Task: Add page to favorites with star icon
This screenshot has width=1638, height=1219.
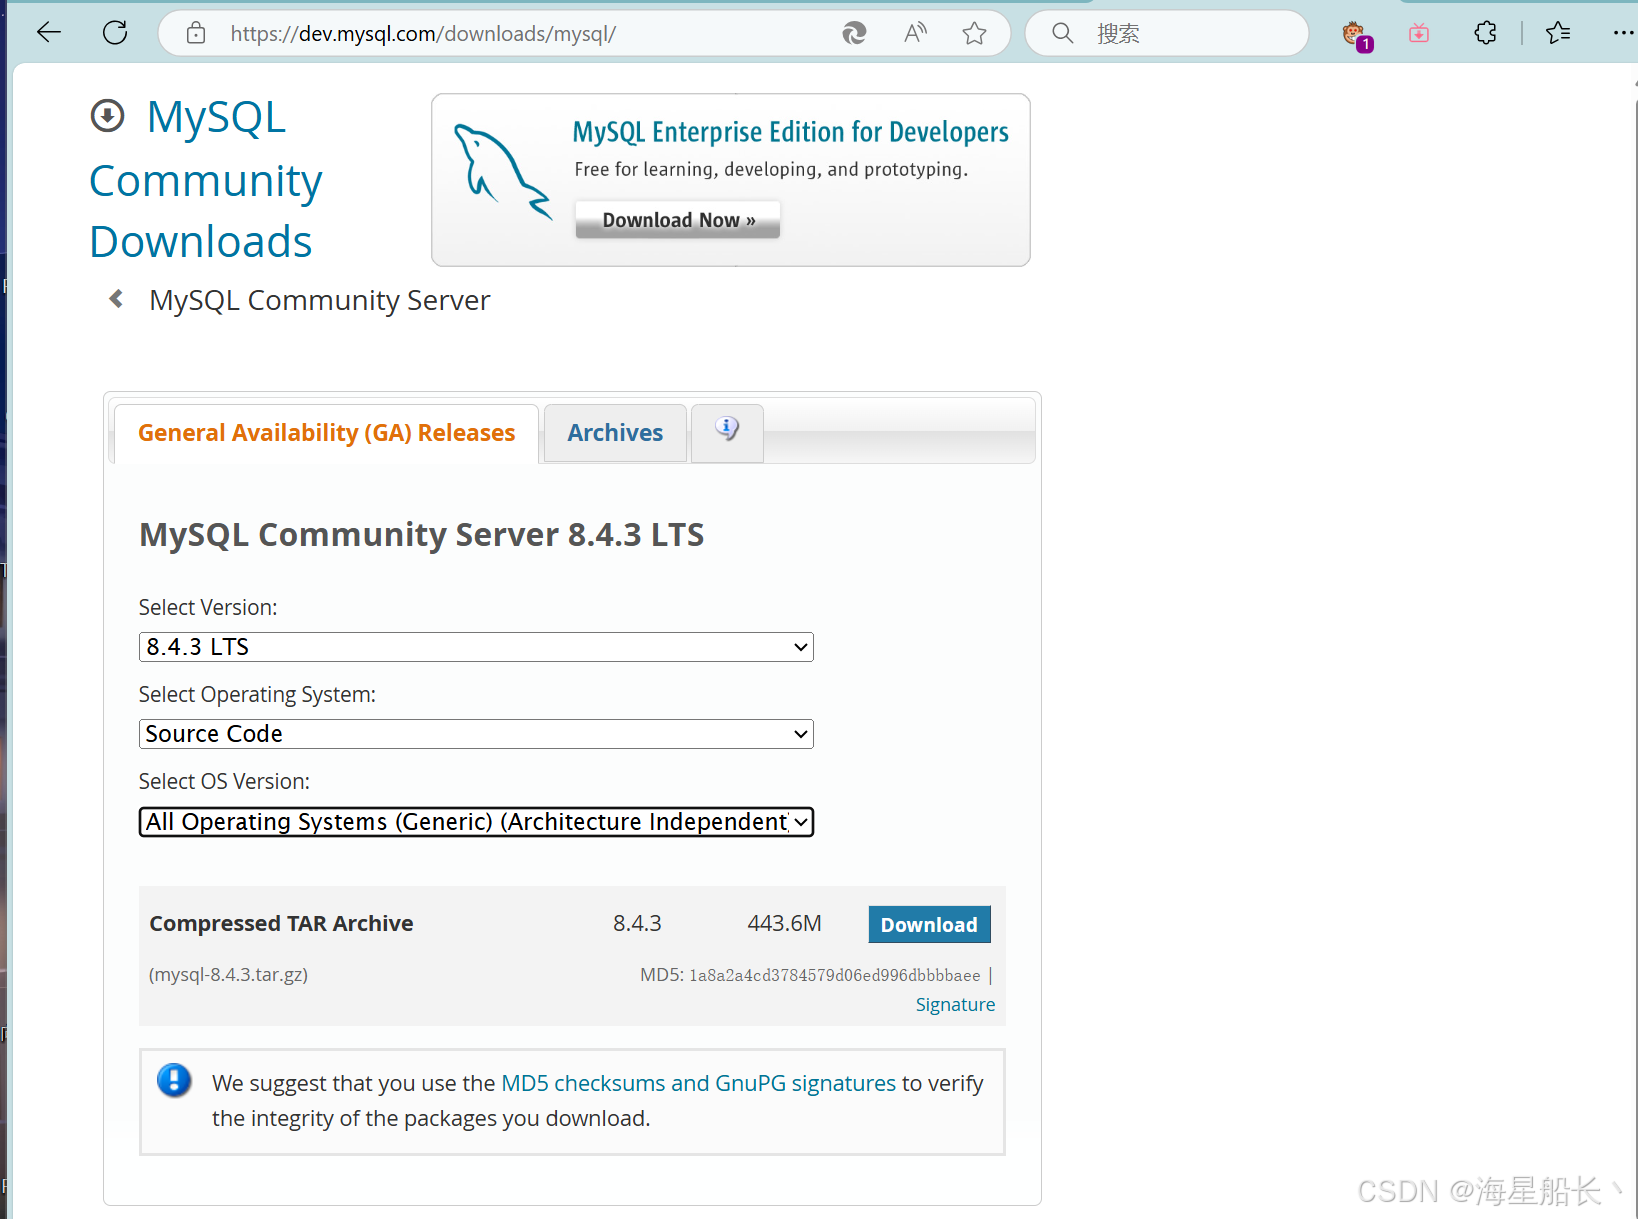Action: pyautogui.click(x=974, y=33)
